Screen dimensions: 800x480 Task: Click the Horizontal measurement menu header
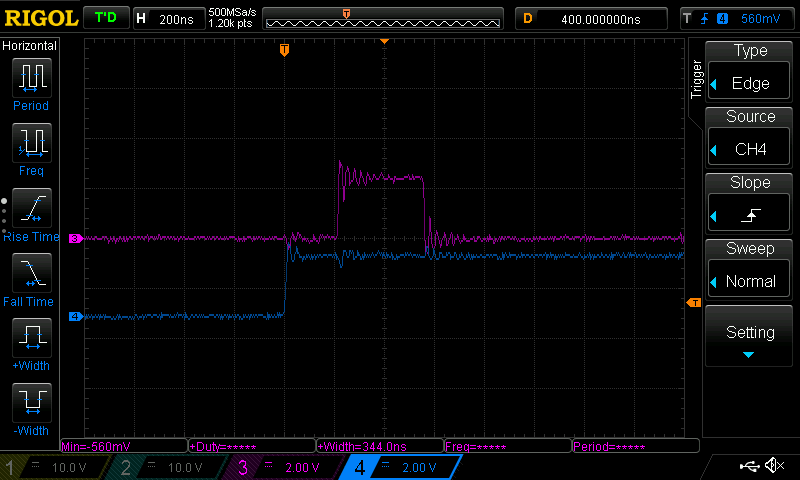(30, 46)
